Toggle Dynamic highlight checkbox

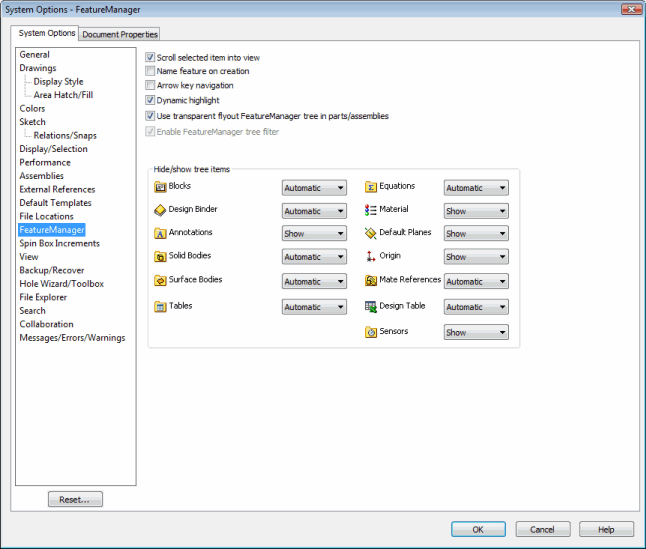pos(150,100)
